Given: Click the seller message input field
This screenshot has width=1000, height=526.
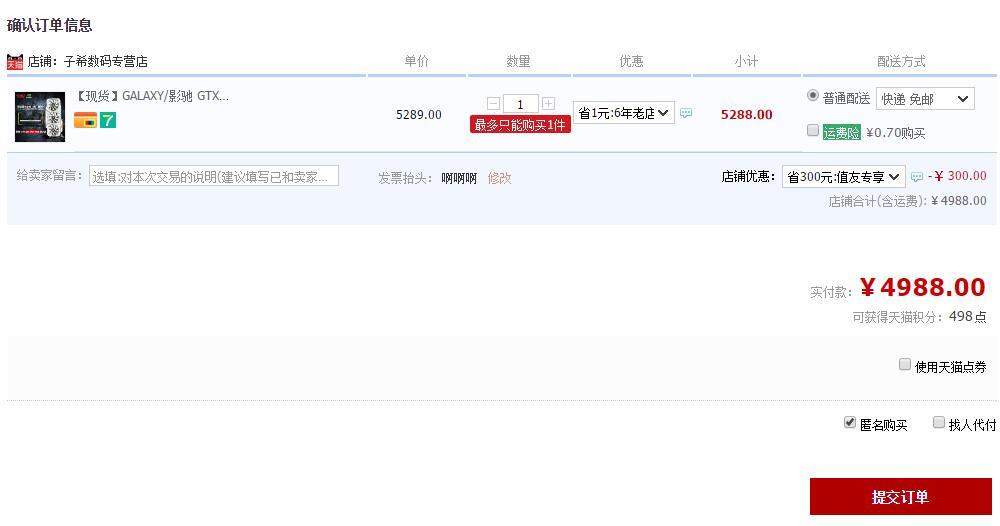Looking at the screenshot, I should click(x=214, y=177).
